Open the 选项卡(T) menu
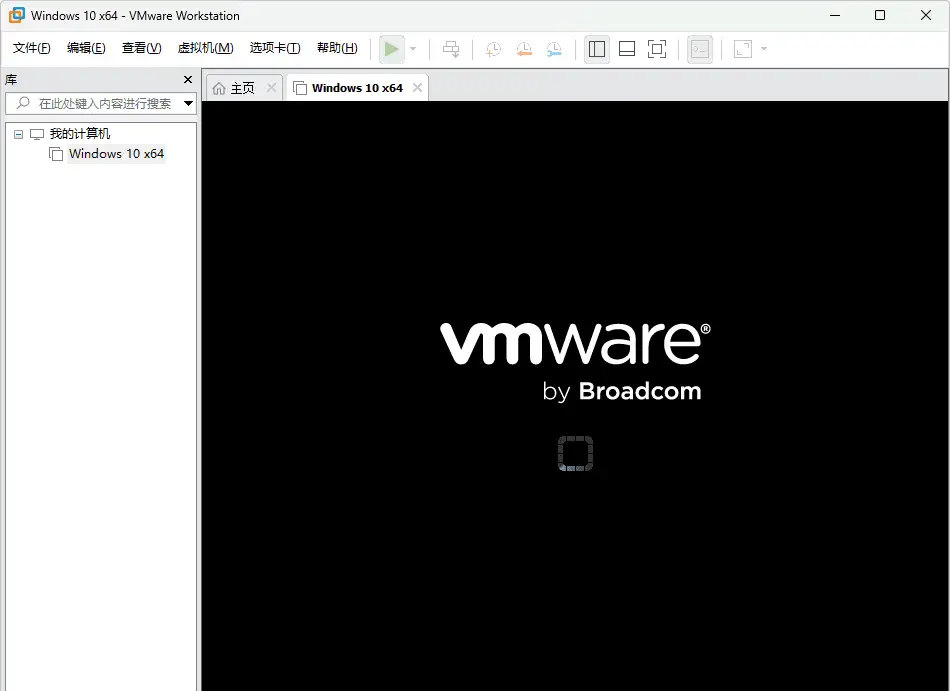 point(275,48)
